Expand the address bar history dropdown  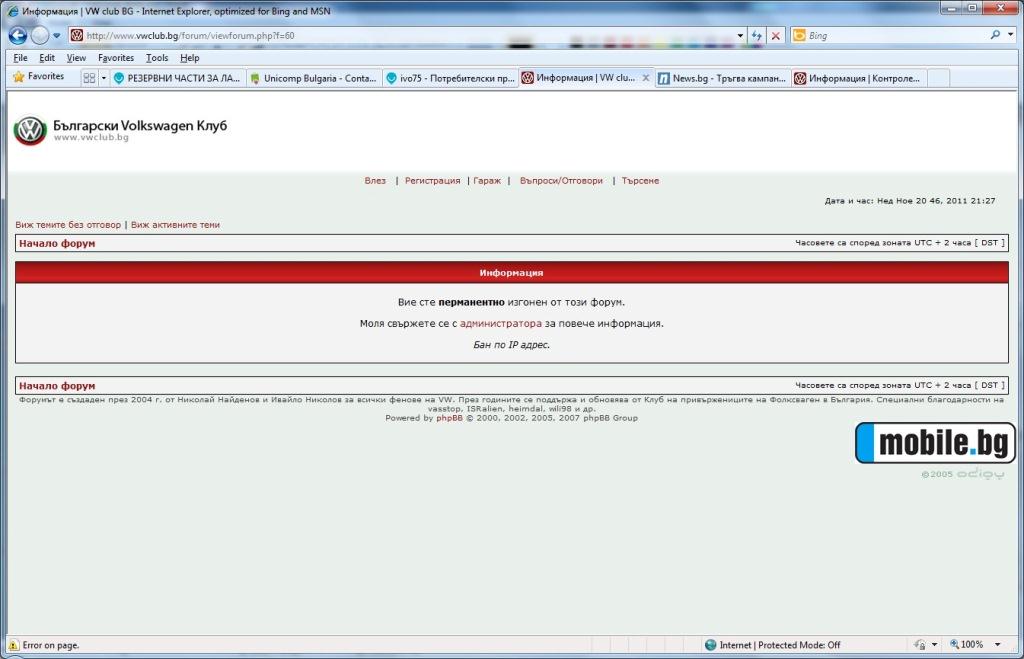pyautogui.click(x=741, y=35)
